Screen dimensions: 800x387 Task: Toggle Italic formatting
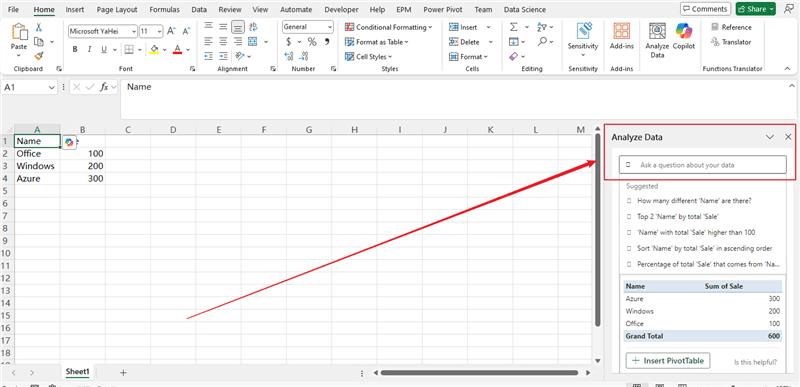89,49
